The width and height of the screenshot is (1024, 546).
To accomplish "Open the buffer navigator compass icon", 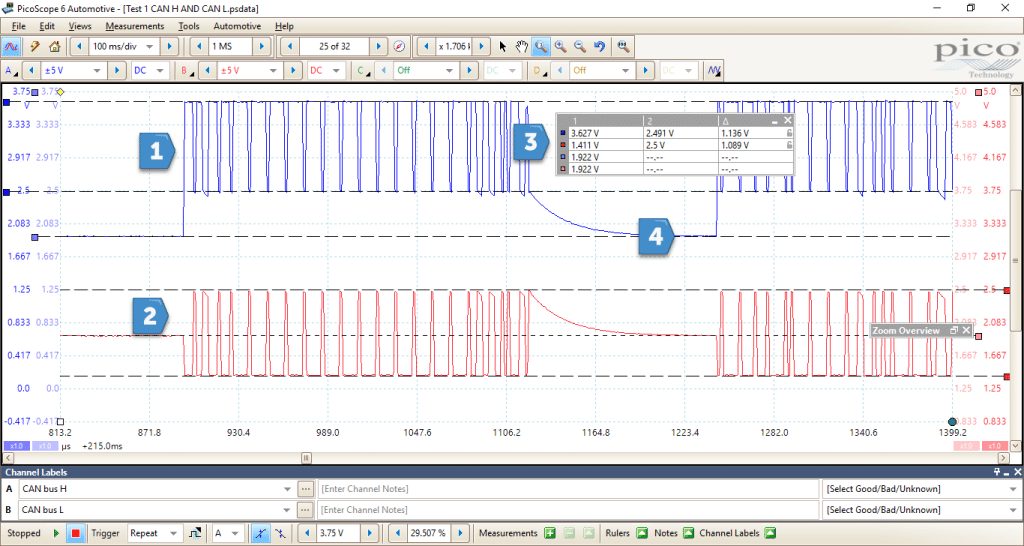I will (400, 46).
